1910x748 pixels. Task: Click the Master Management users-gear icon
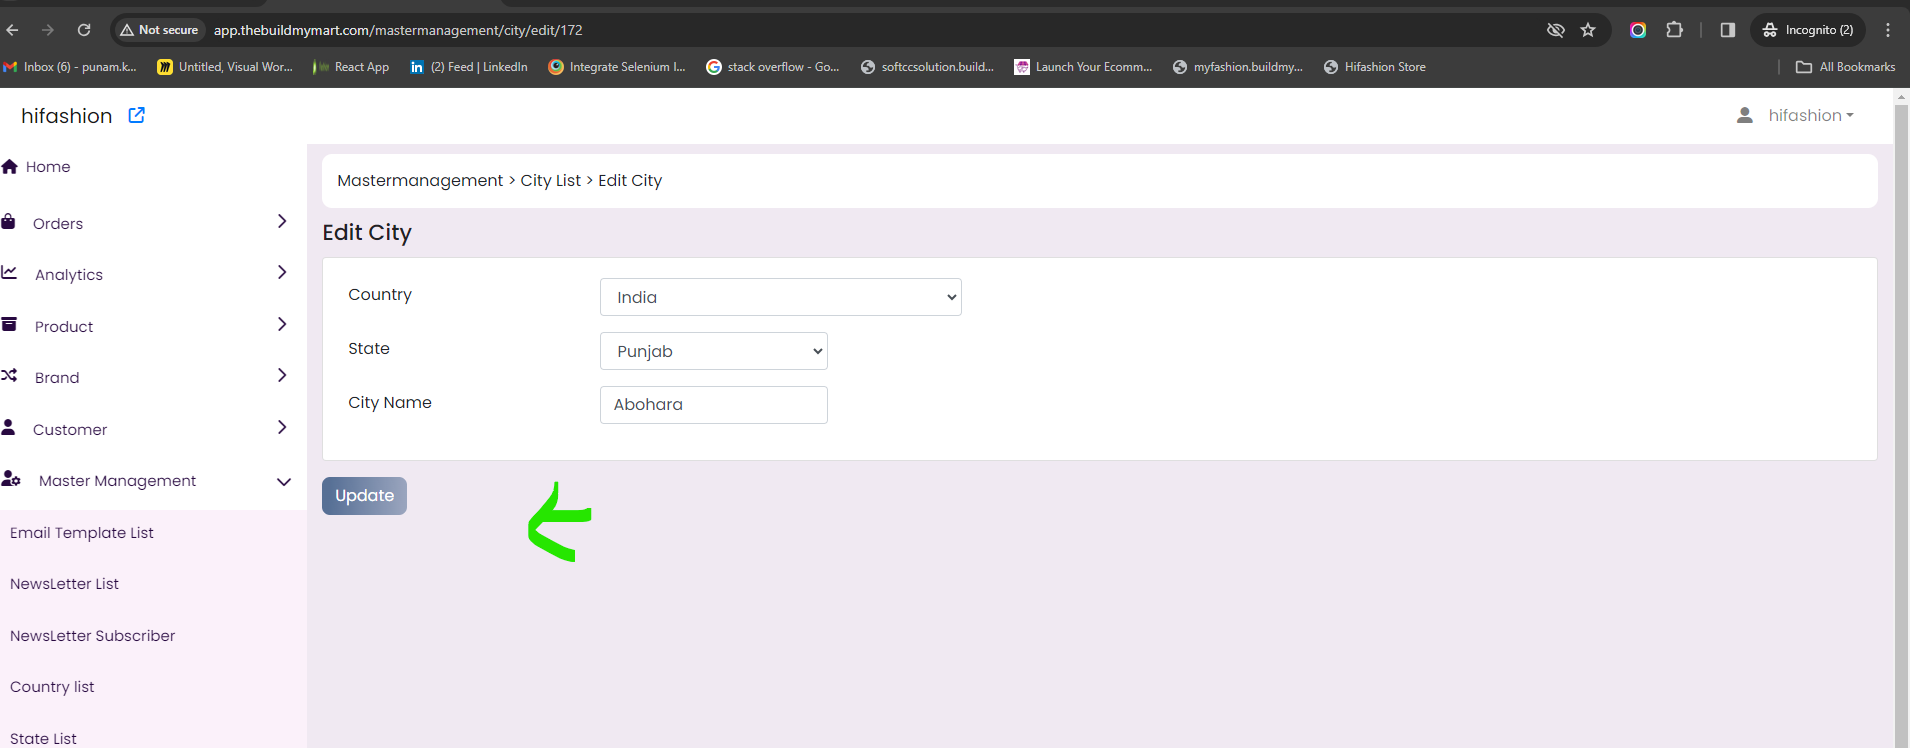pyautogui.click(x=11, y=479)
